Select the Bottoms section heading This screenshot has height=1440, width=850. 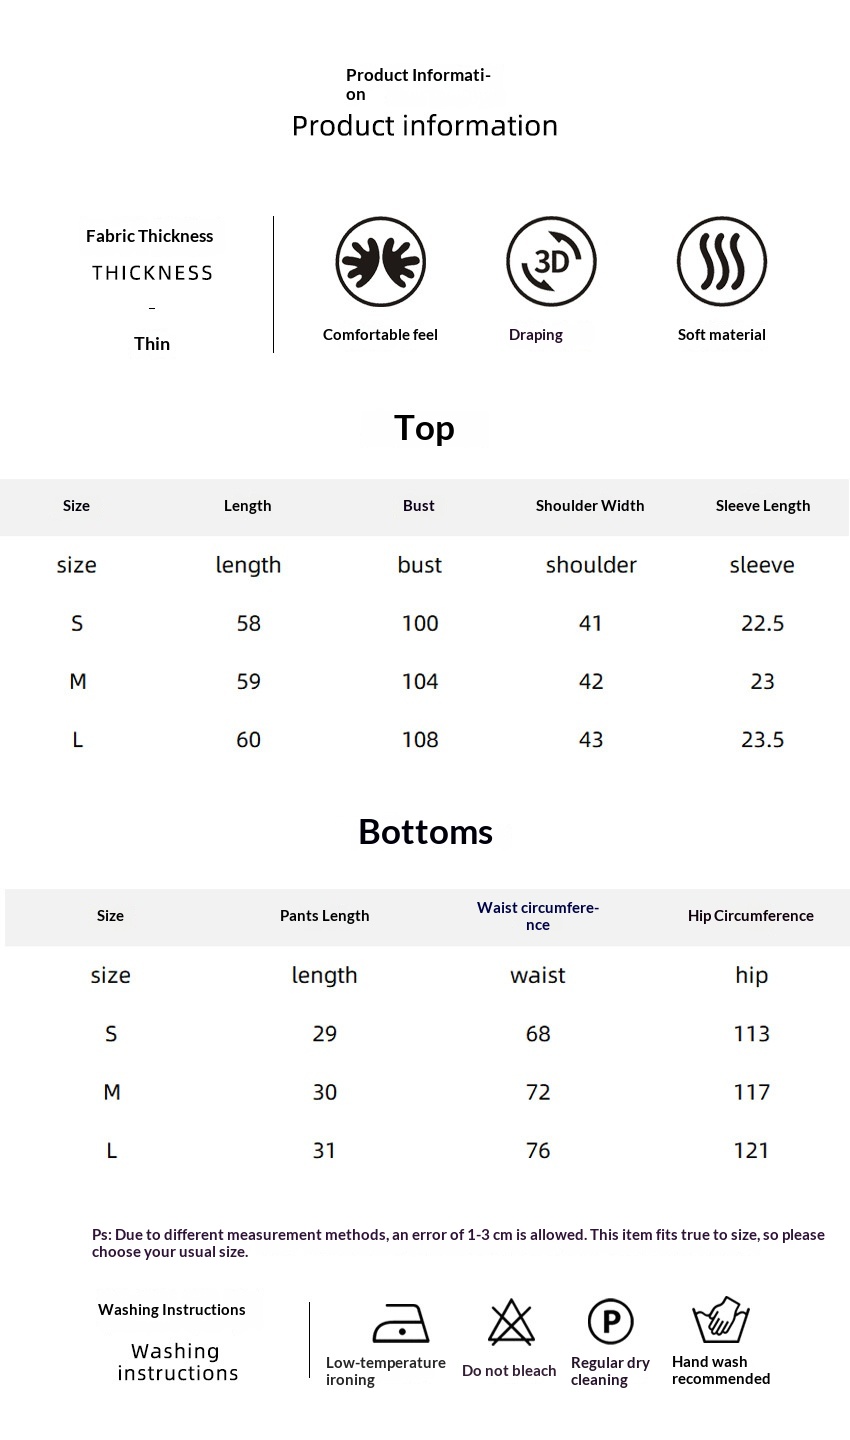point(425,832)
